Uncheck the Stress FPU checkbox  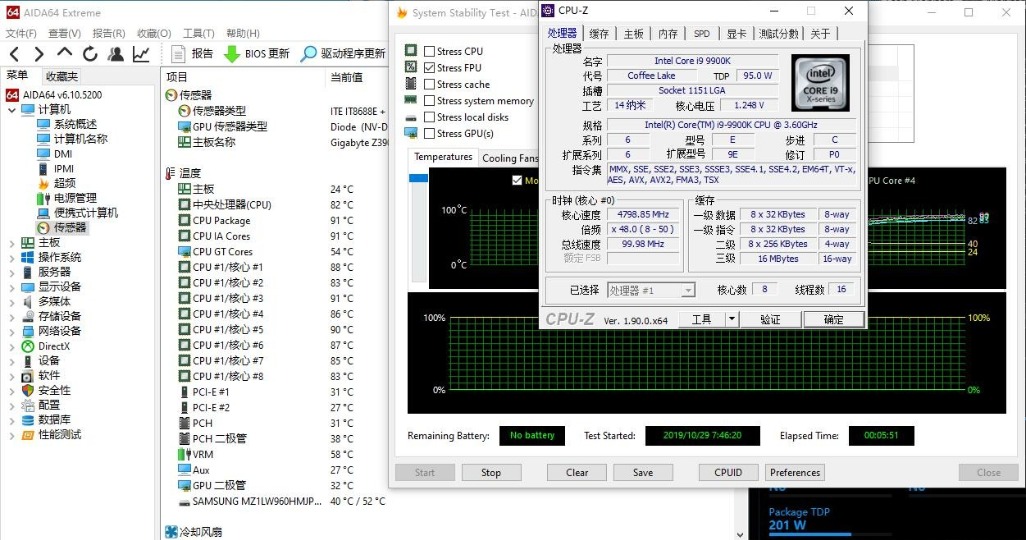point(430,67)
